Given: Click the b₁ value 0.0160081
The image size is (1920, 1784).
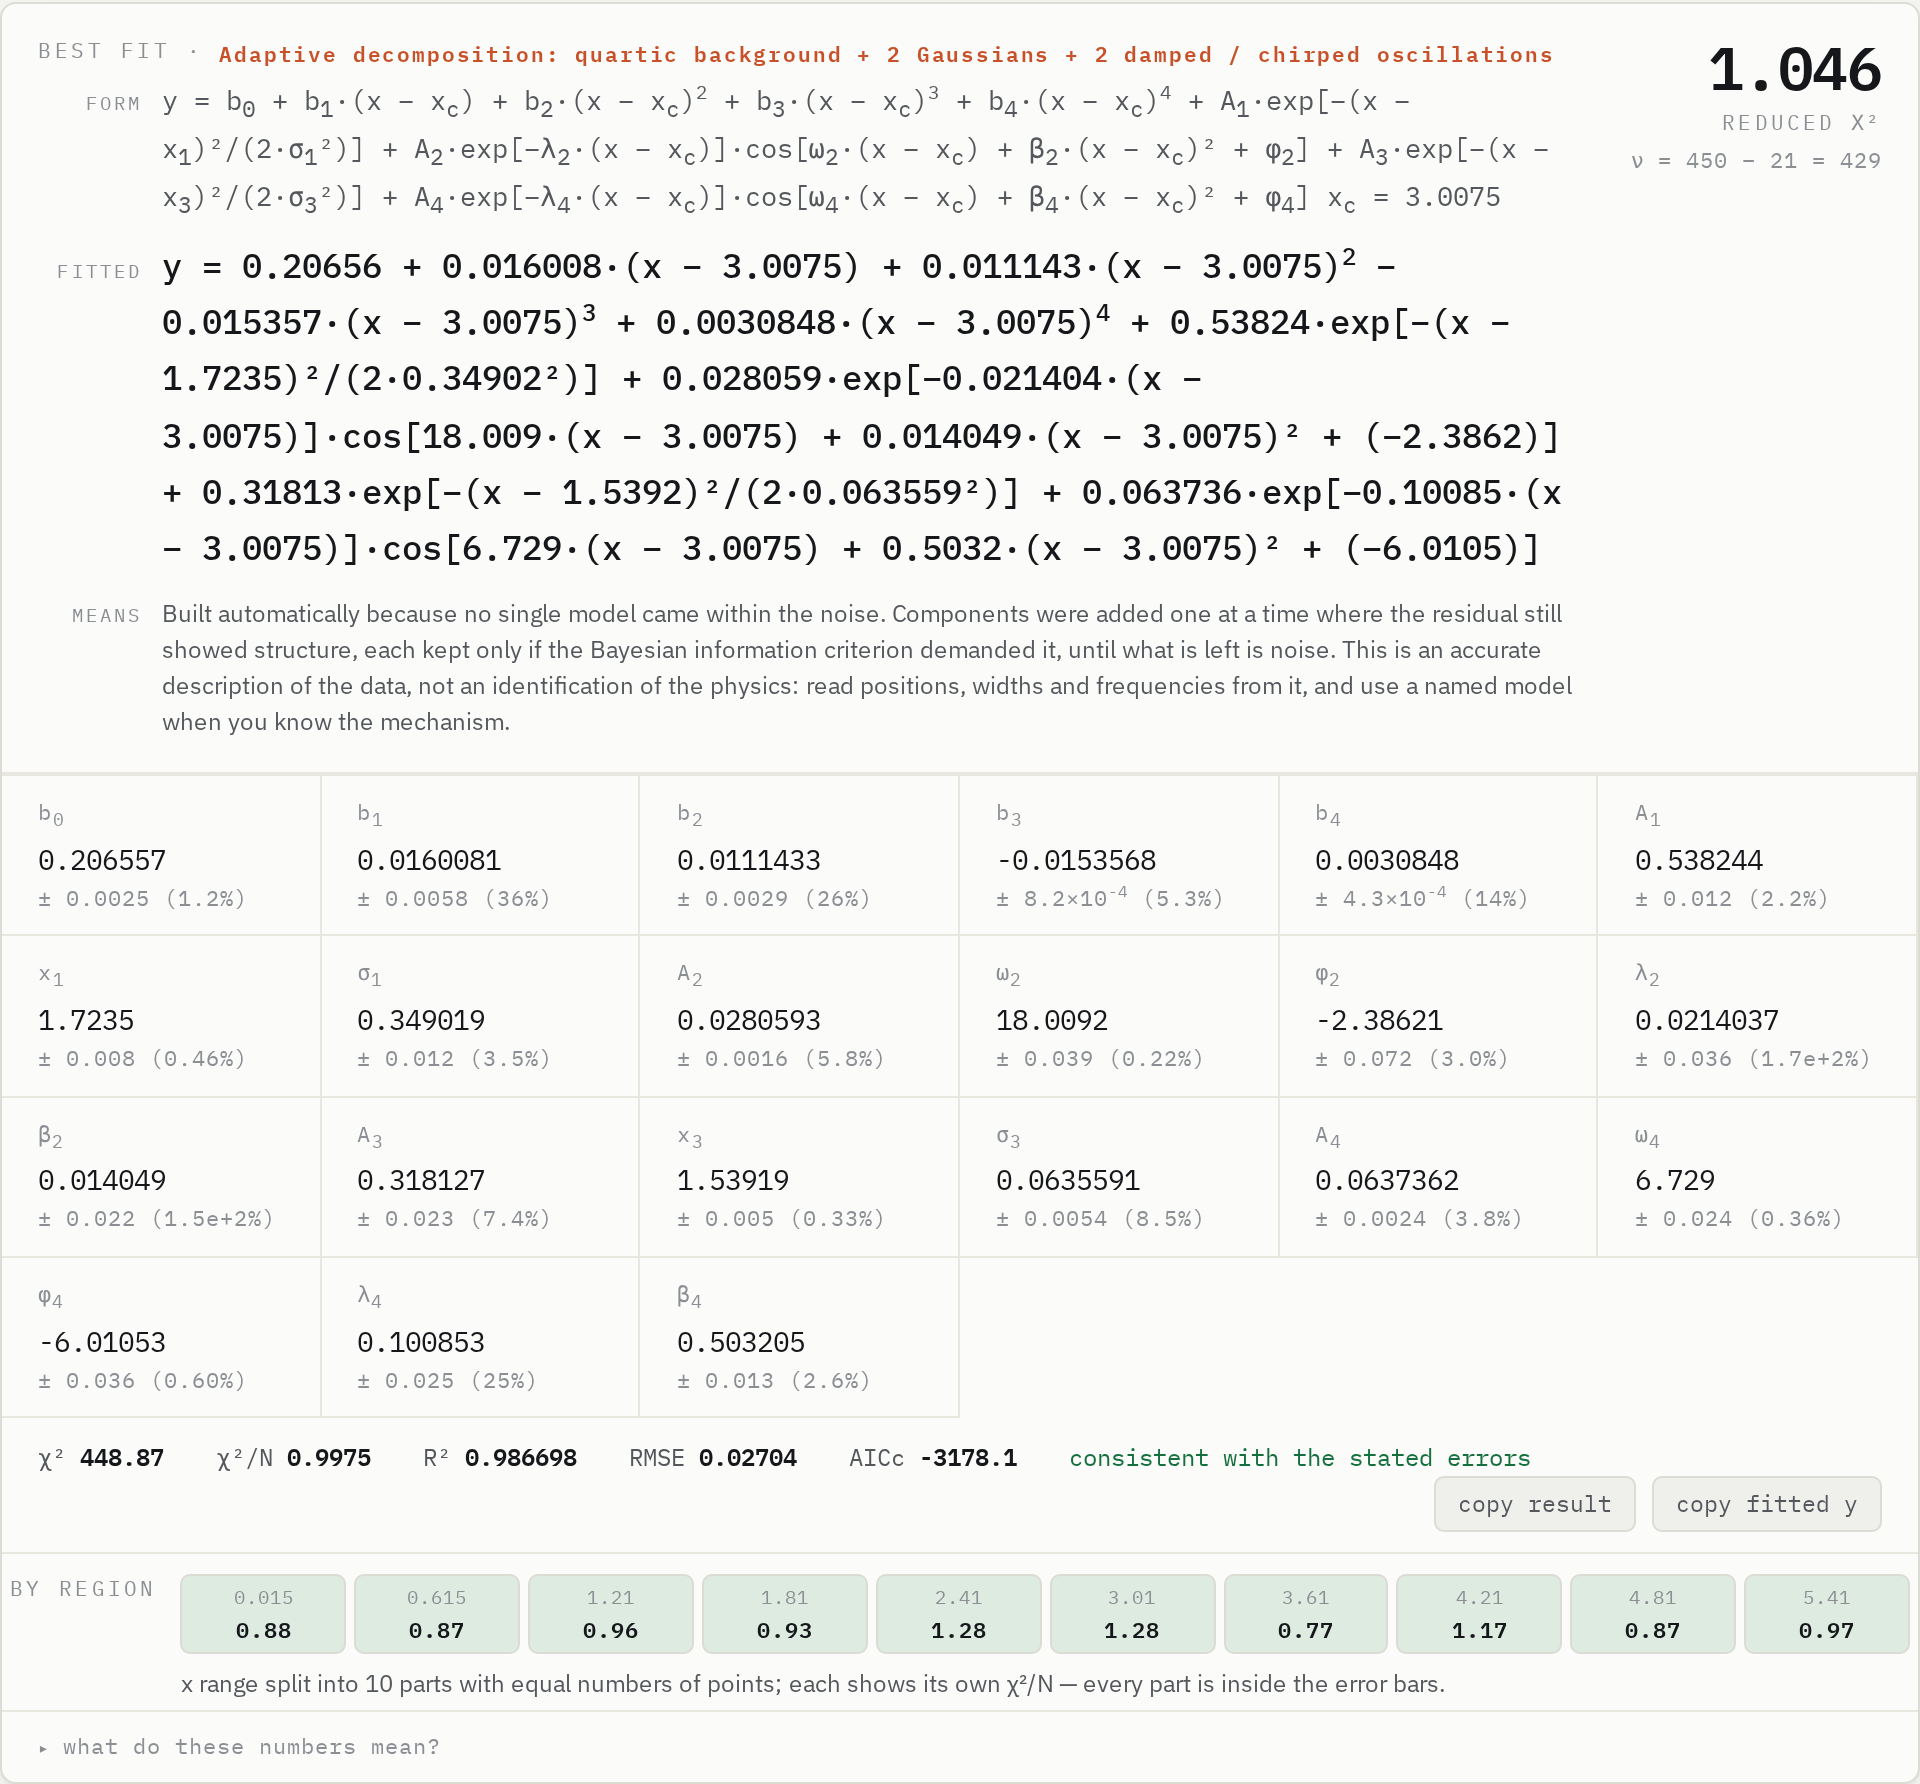Looking at the screenshot, I should [x=429, y=861].
